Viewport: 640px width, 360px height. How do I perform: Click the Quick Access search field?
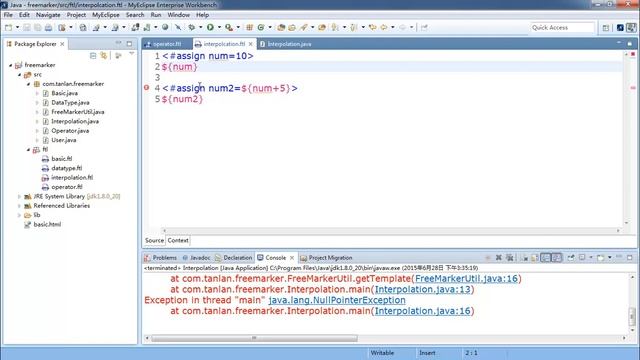pos(562,27)
